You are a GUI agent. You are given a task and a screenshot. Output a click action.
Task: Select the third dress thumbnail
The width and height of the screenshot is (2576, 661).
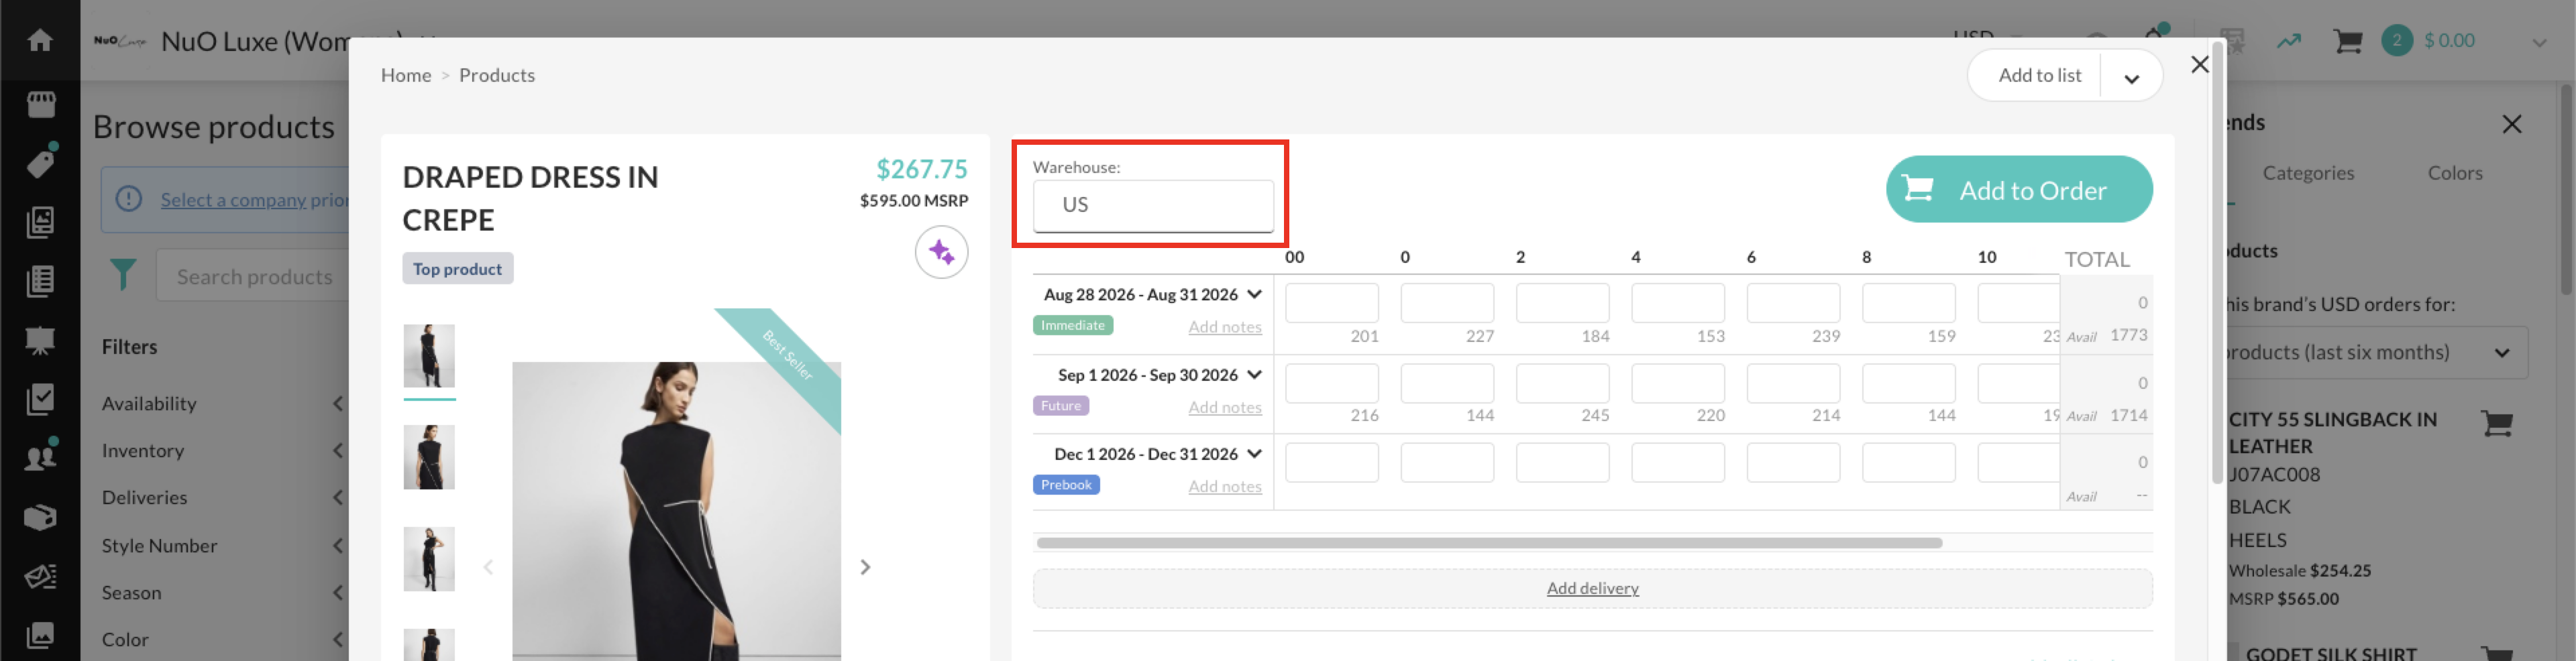click(x=429, y=559)
